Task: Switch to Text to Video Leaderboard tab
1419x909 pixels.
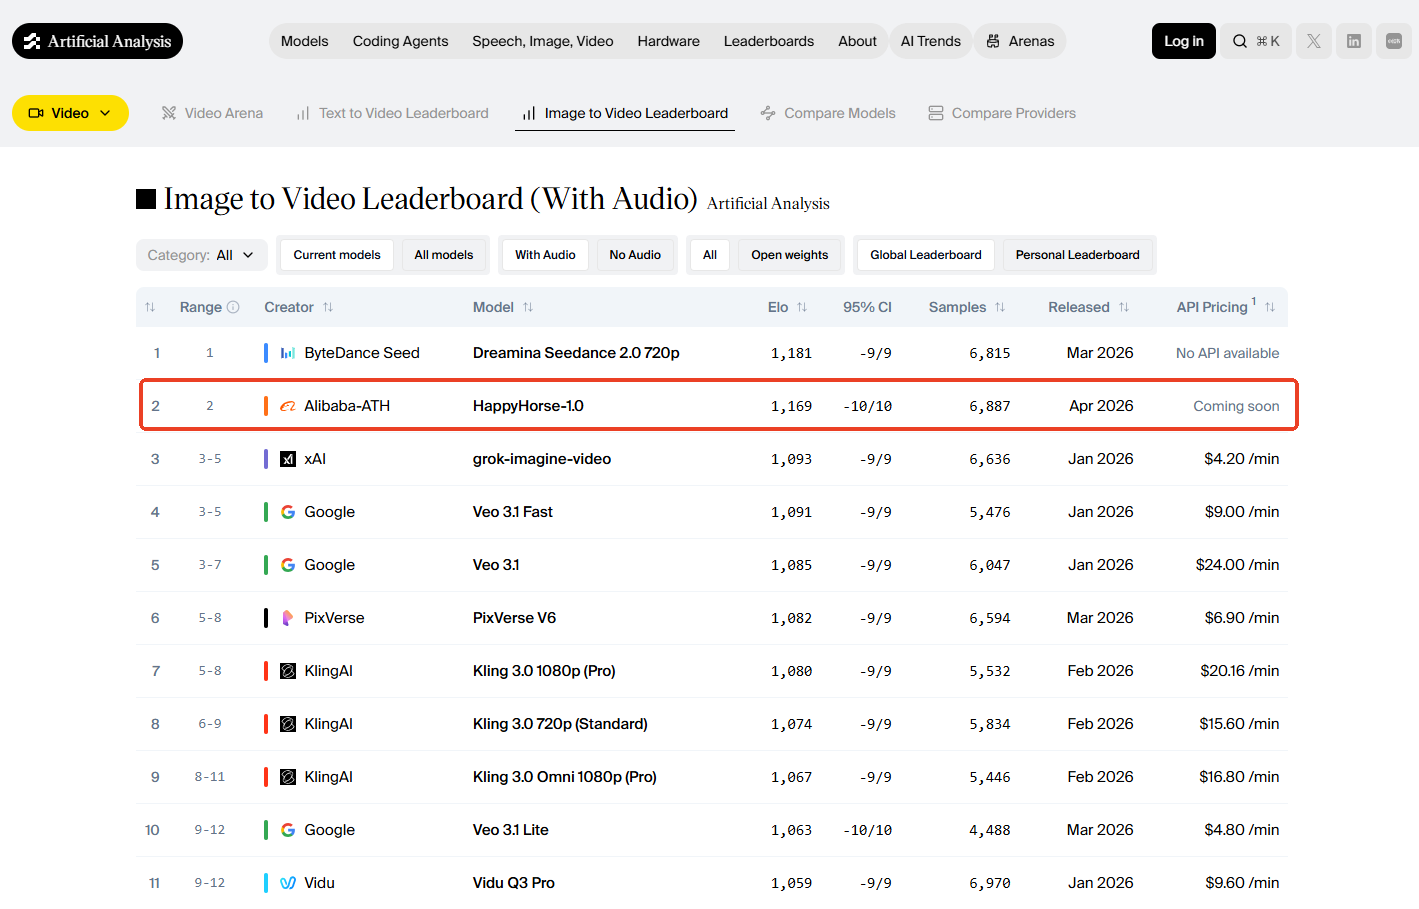Action: tap(392, 113)
